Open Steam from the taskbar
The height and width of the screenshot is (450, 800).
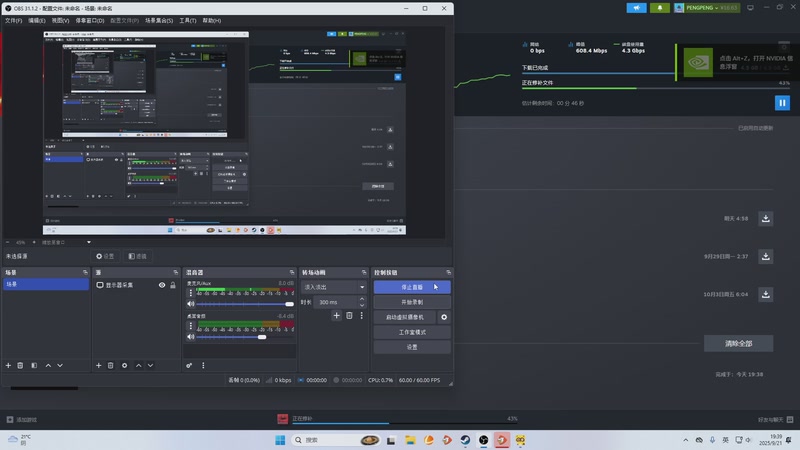point(465,440)
